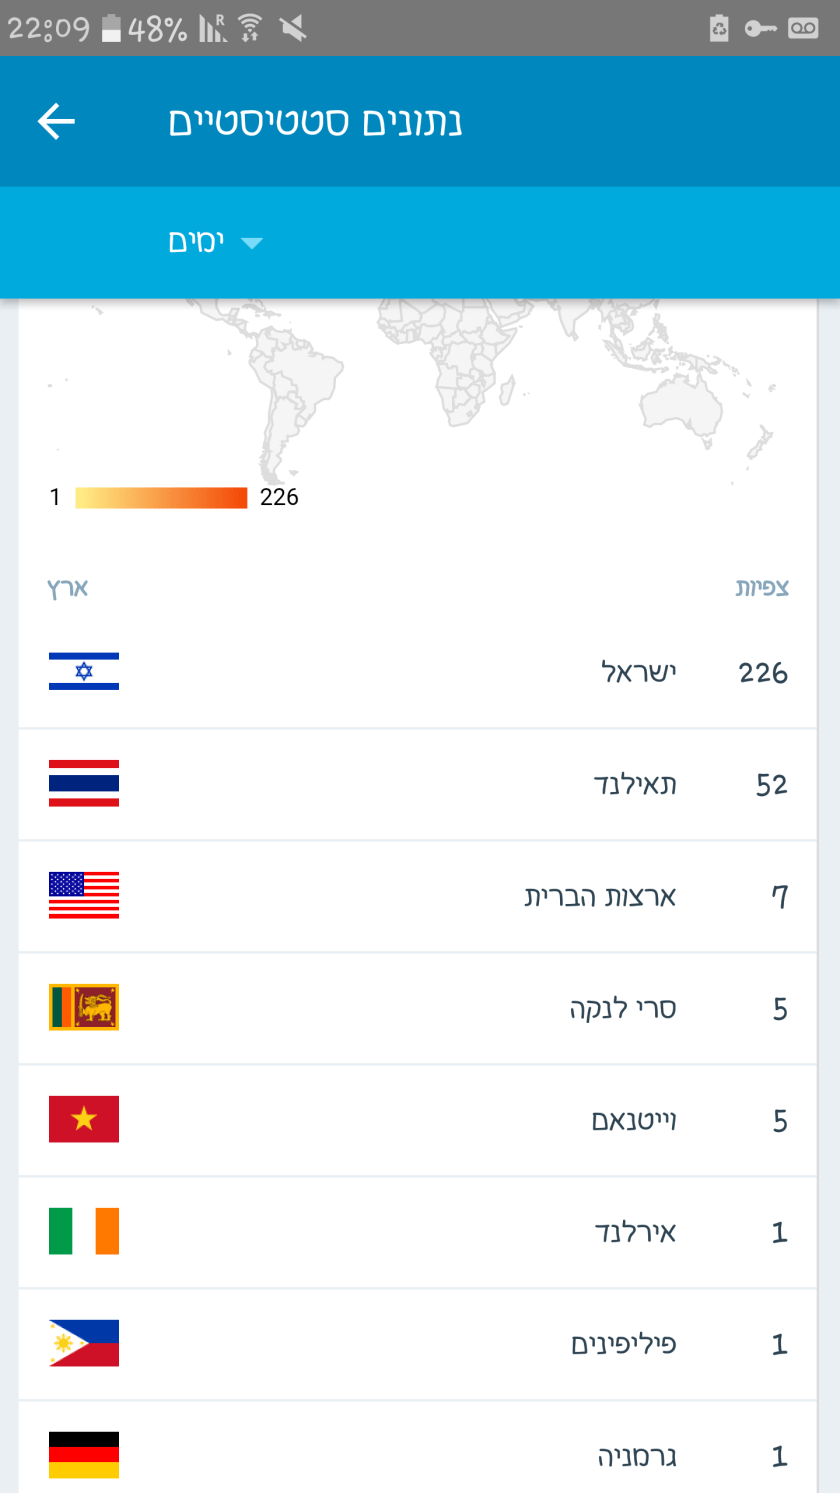Tap the back arrow icon
This screenshot has height=1493, width=840.
56,122
